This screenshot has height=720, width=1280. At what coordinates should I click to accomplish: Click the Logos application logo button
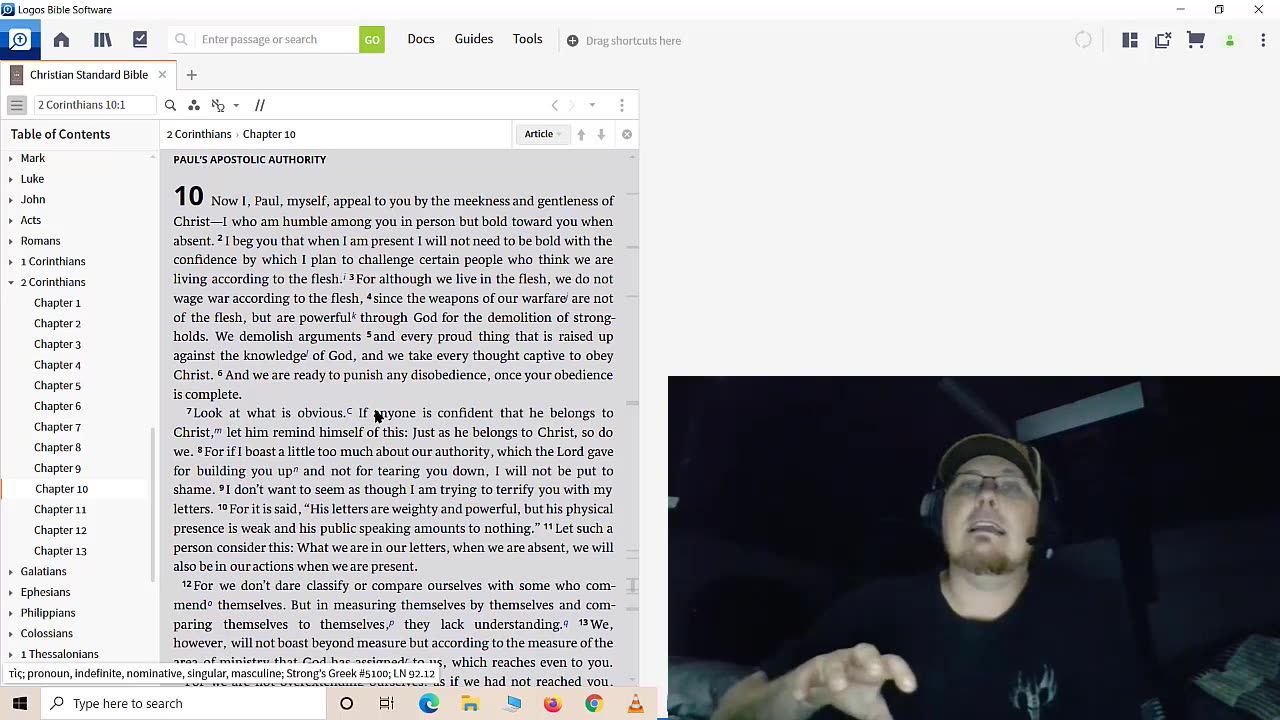coord(19,40)
